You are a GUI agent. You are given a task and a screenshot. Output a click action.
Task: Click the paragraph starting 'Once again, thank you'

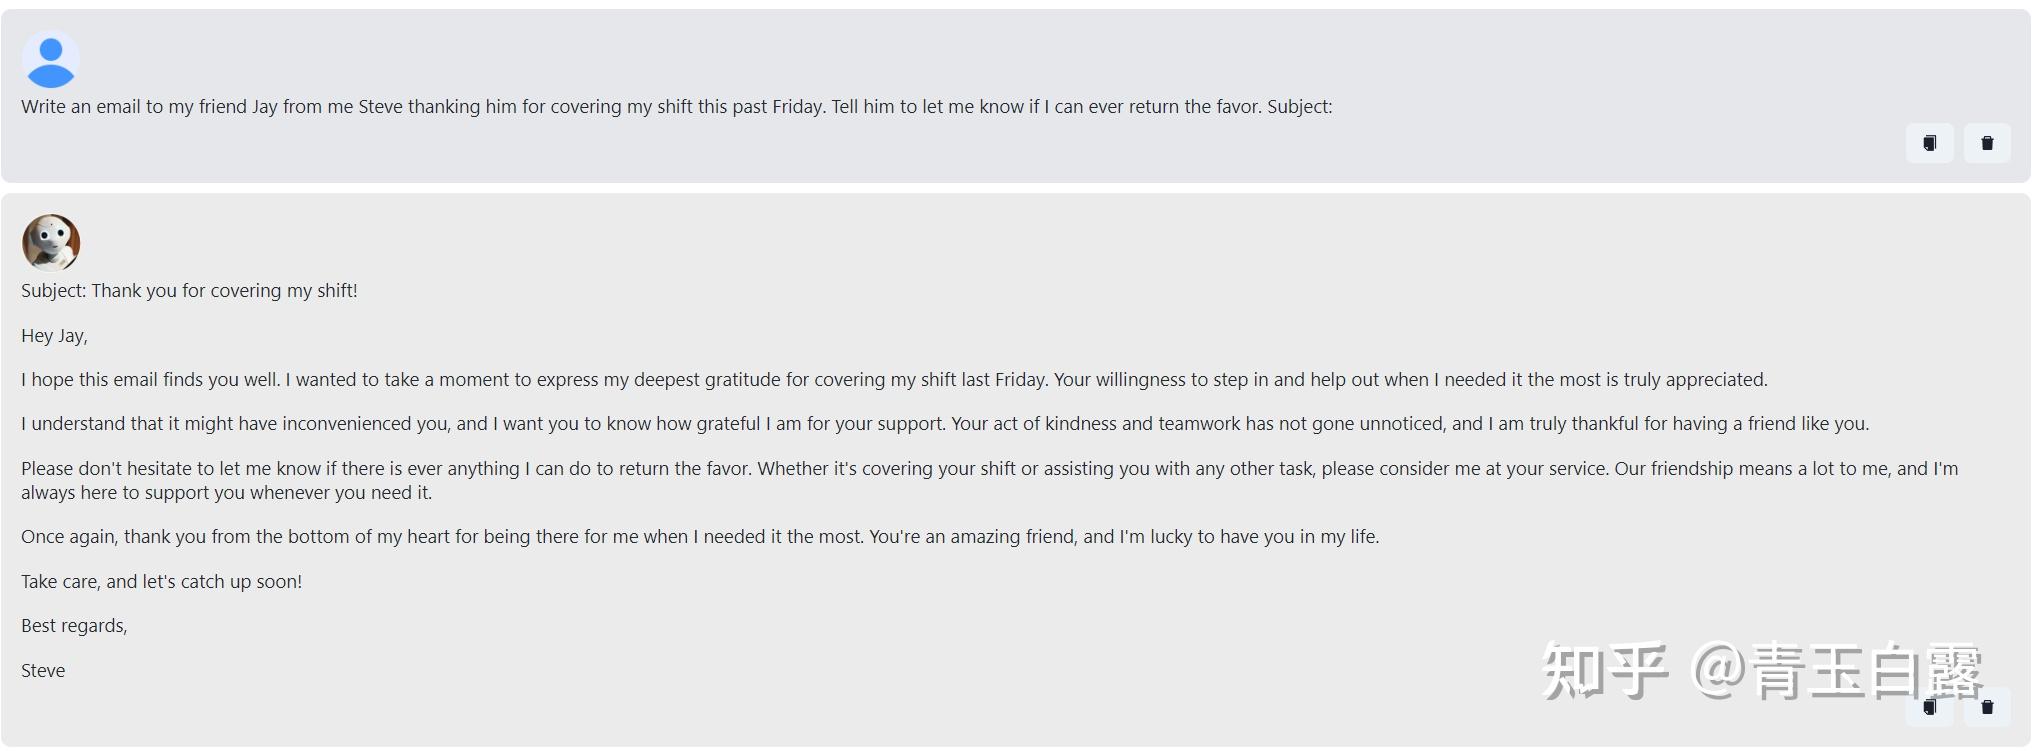coord(700,537)
